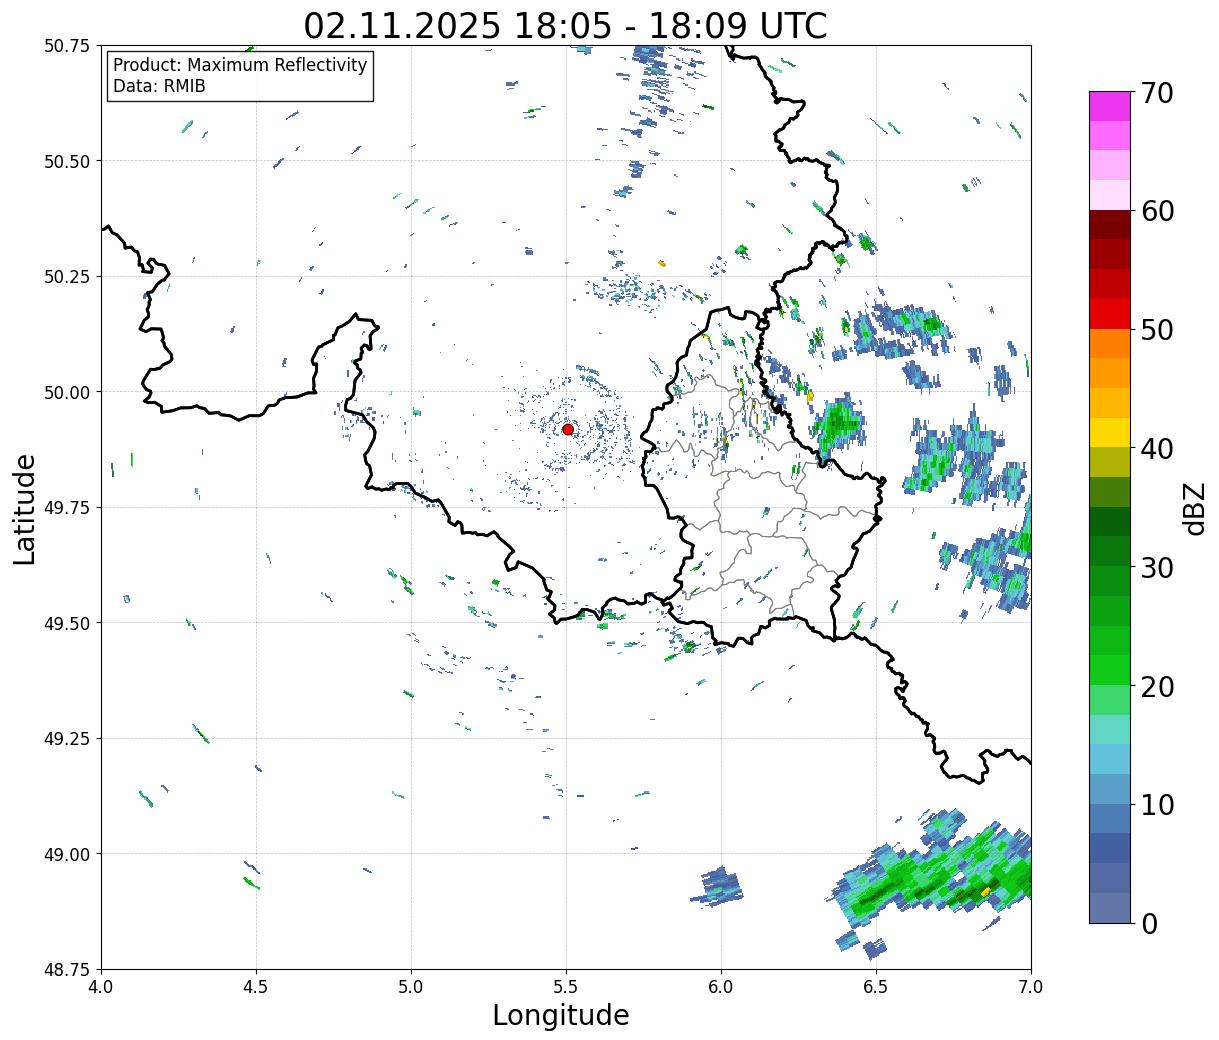Click the 48.75 latitude tick label
Screen dimensions: 1219x1040
[67, 969]
